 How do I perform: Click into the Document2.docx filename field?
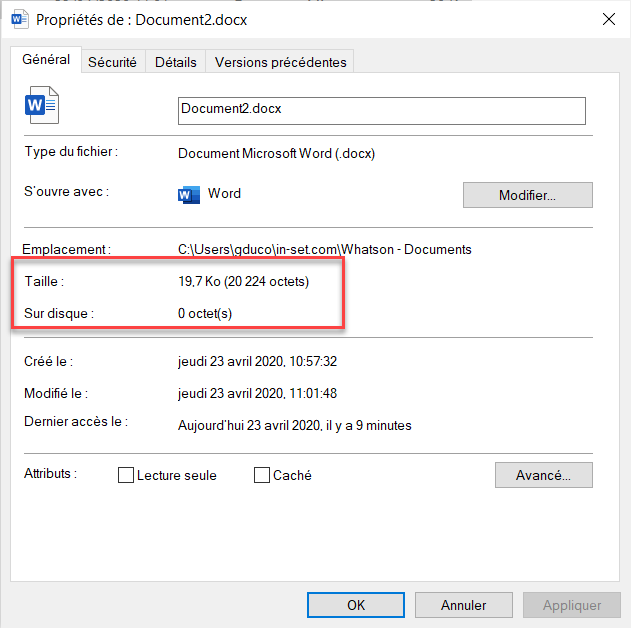coord(380,109)
